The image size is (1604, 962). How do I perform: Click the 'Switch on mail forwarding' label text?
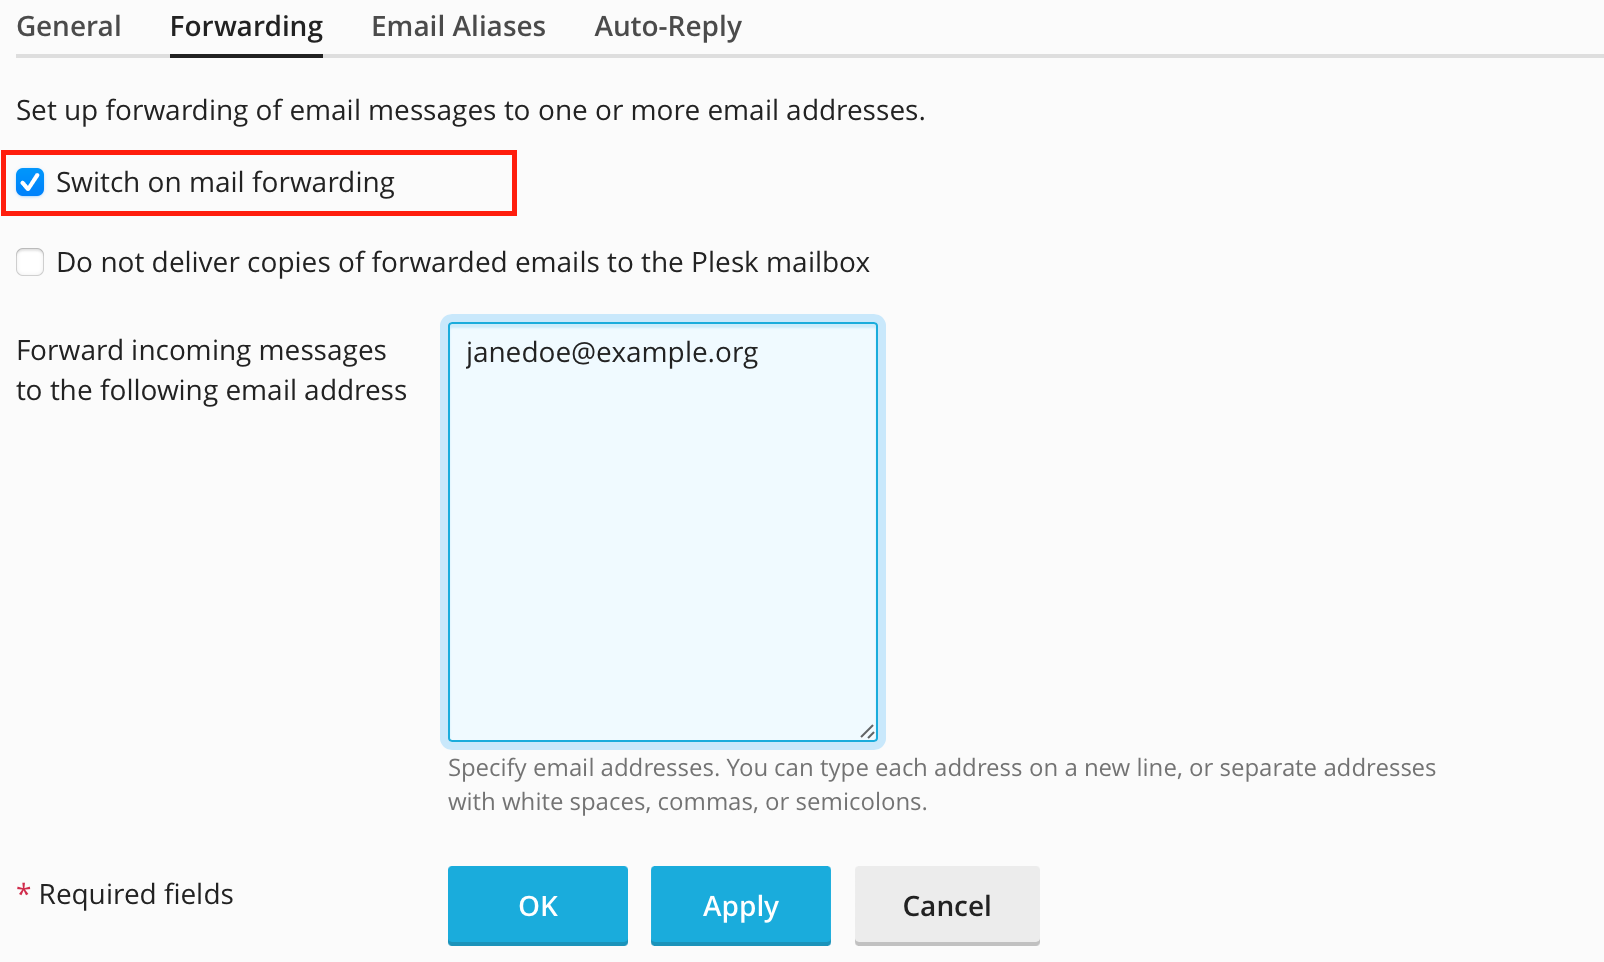[225, 183]
